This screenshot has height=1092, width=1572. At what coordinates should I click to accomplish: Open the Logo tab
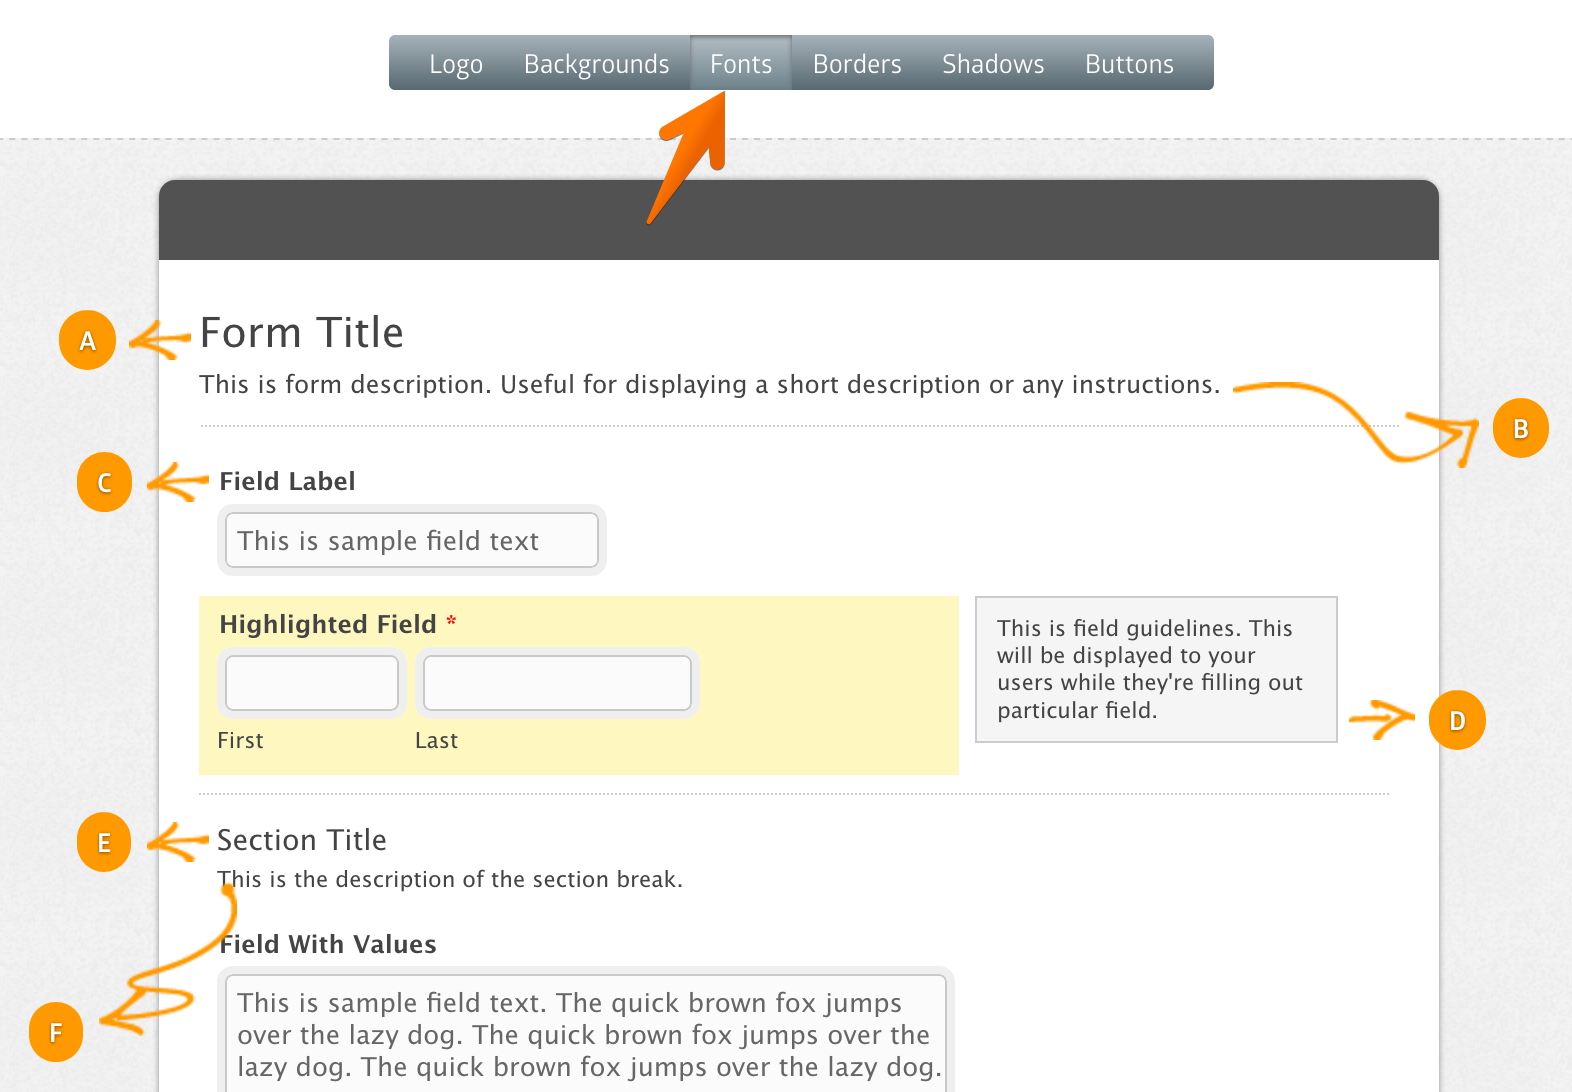[456, 64]
